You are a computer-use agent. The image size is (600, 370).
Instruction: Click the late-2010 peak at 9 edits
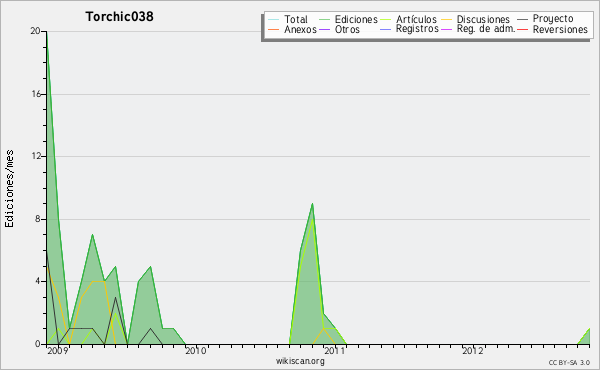click(313, 204)
